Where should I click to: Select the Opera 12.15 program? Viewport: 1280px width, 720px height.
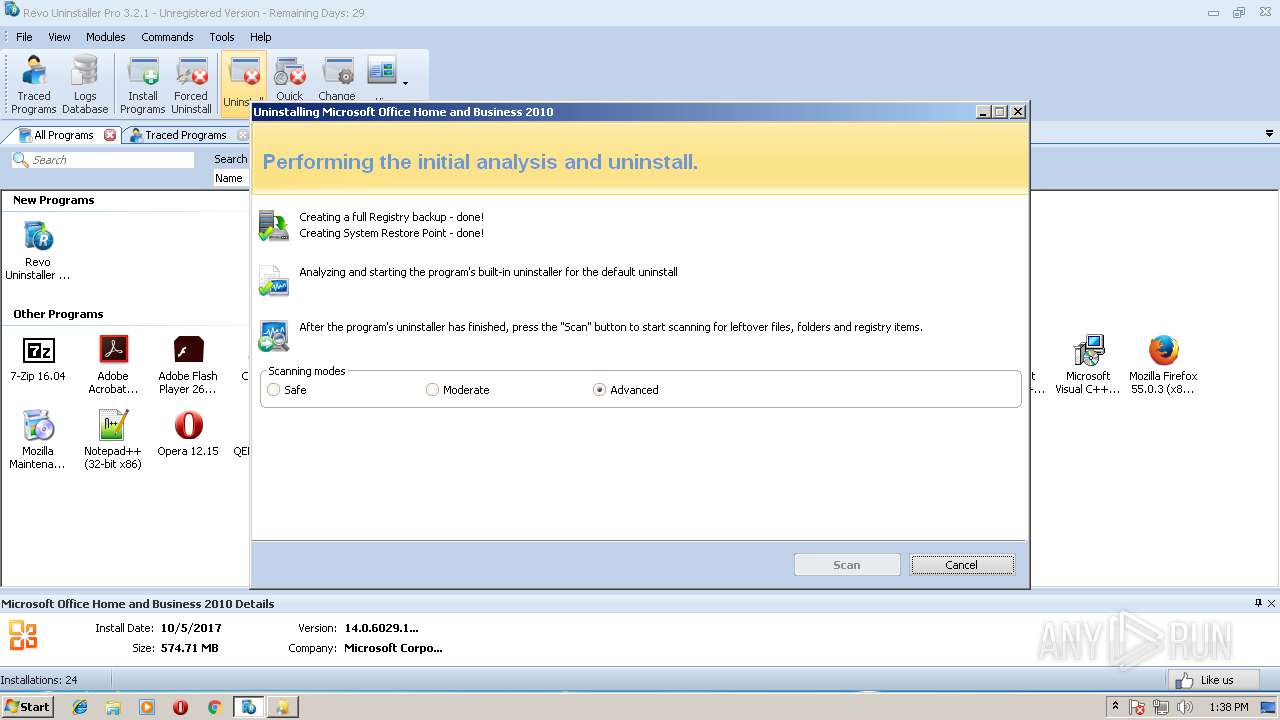[188, 433]
